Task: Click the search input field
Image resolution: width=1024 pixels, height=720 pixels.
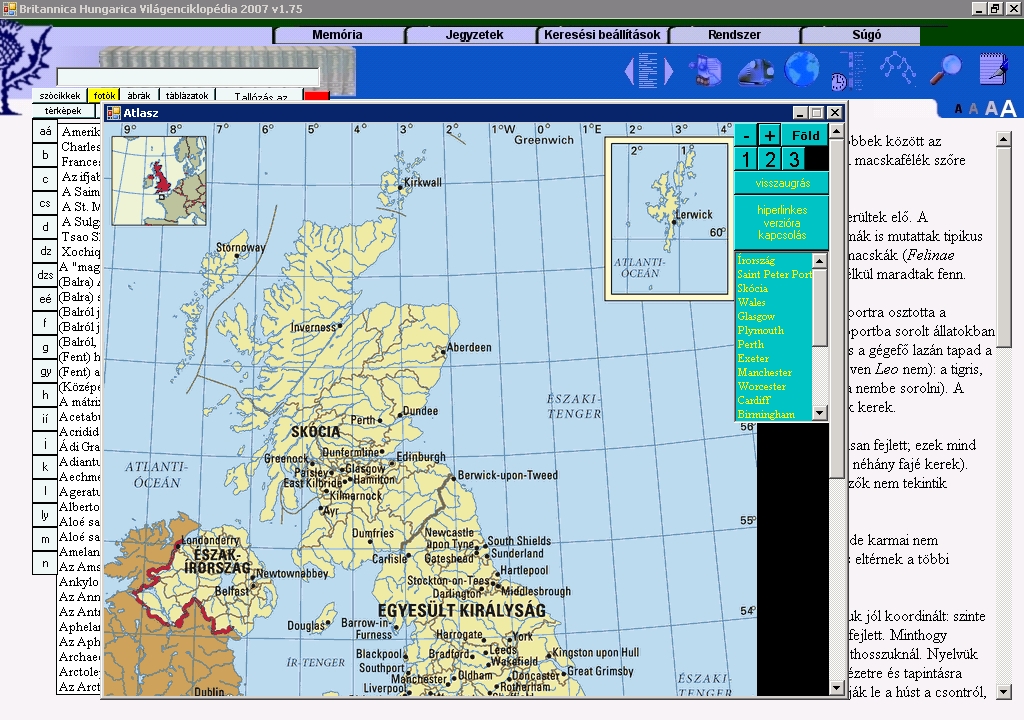Action: (188, 77)
